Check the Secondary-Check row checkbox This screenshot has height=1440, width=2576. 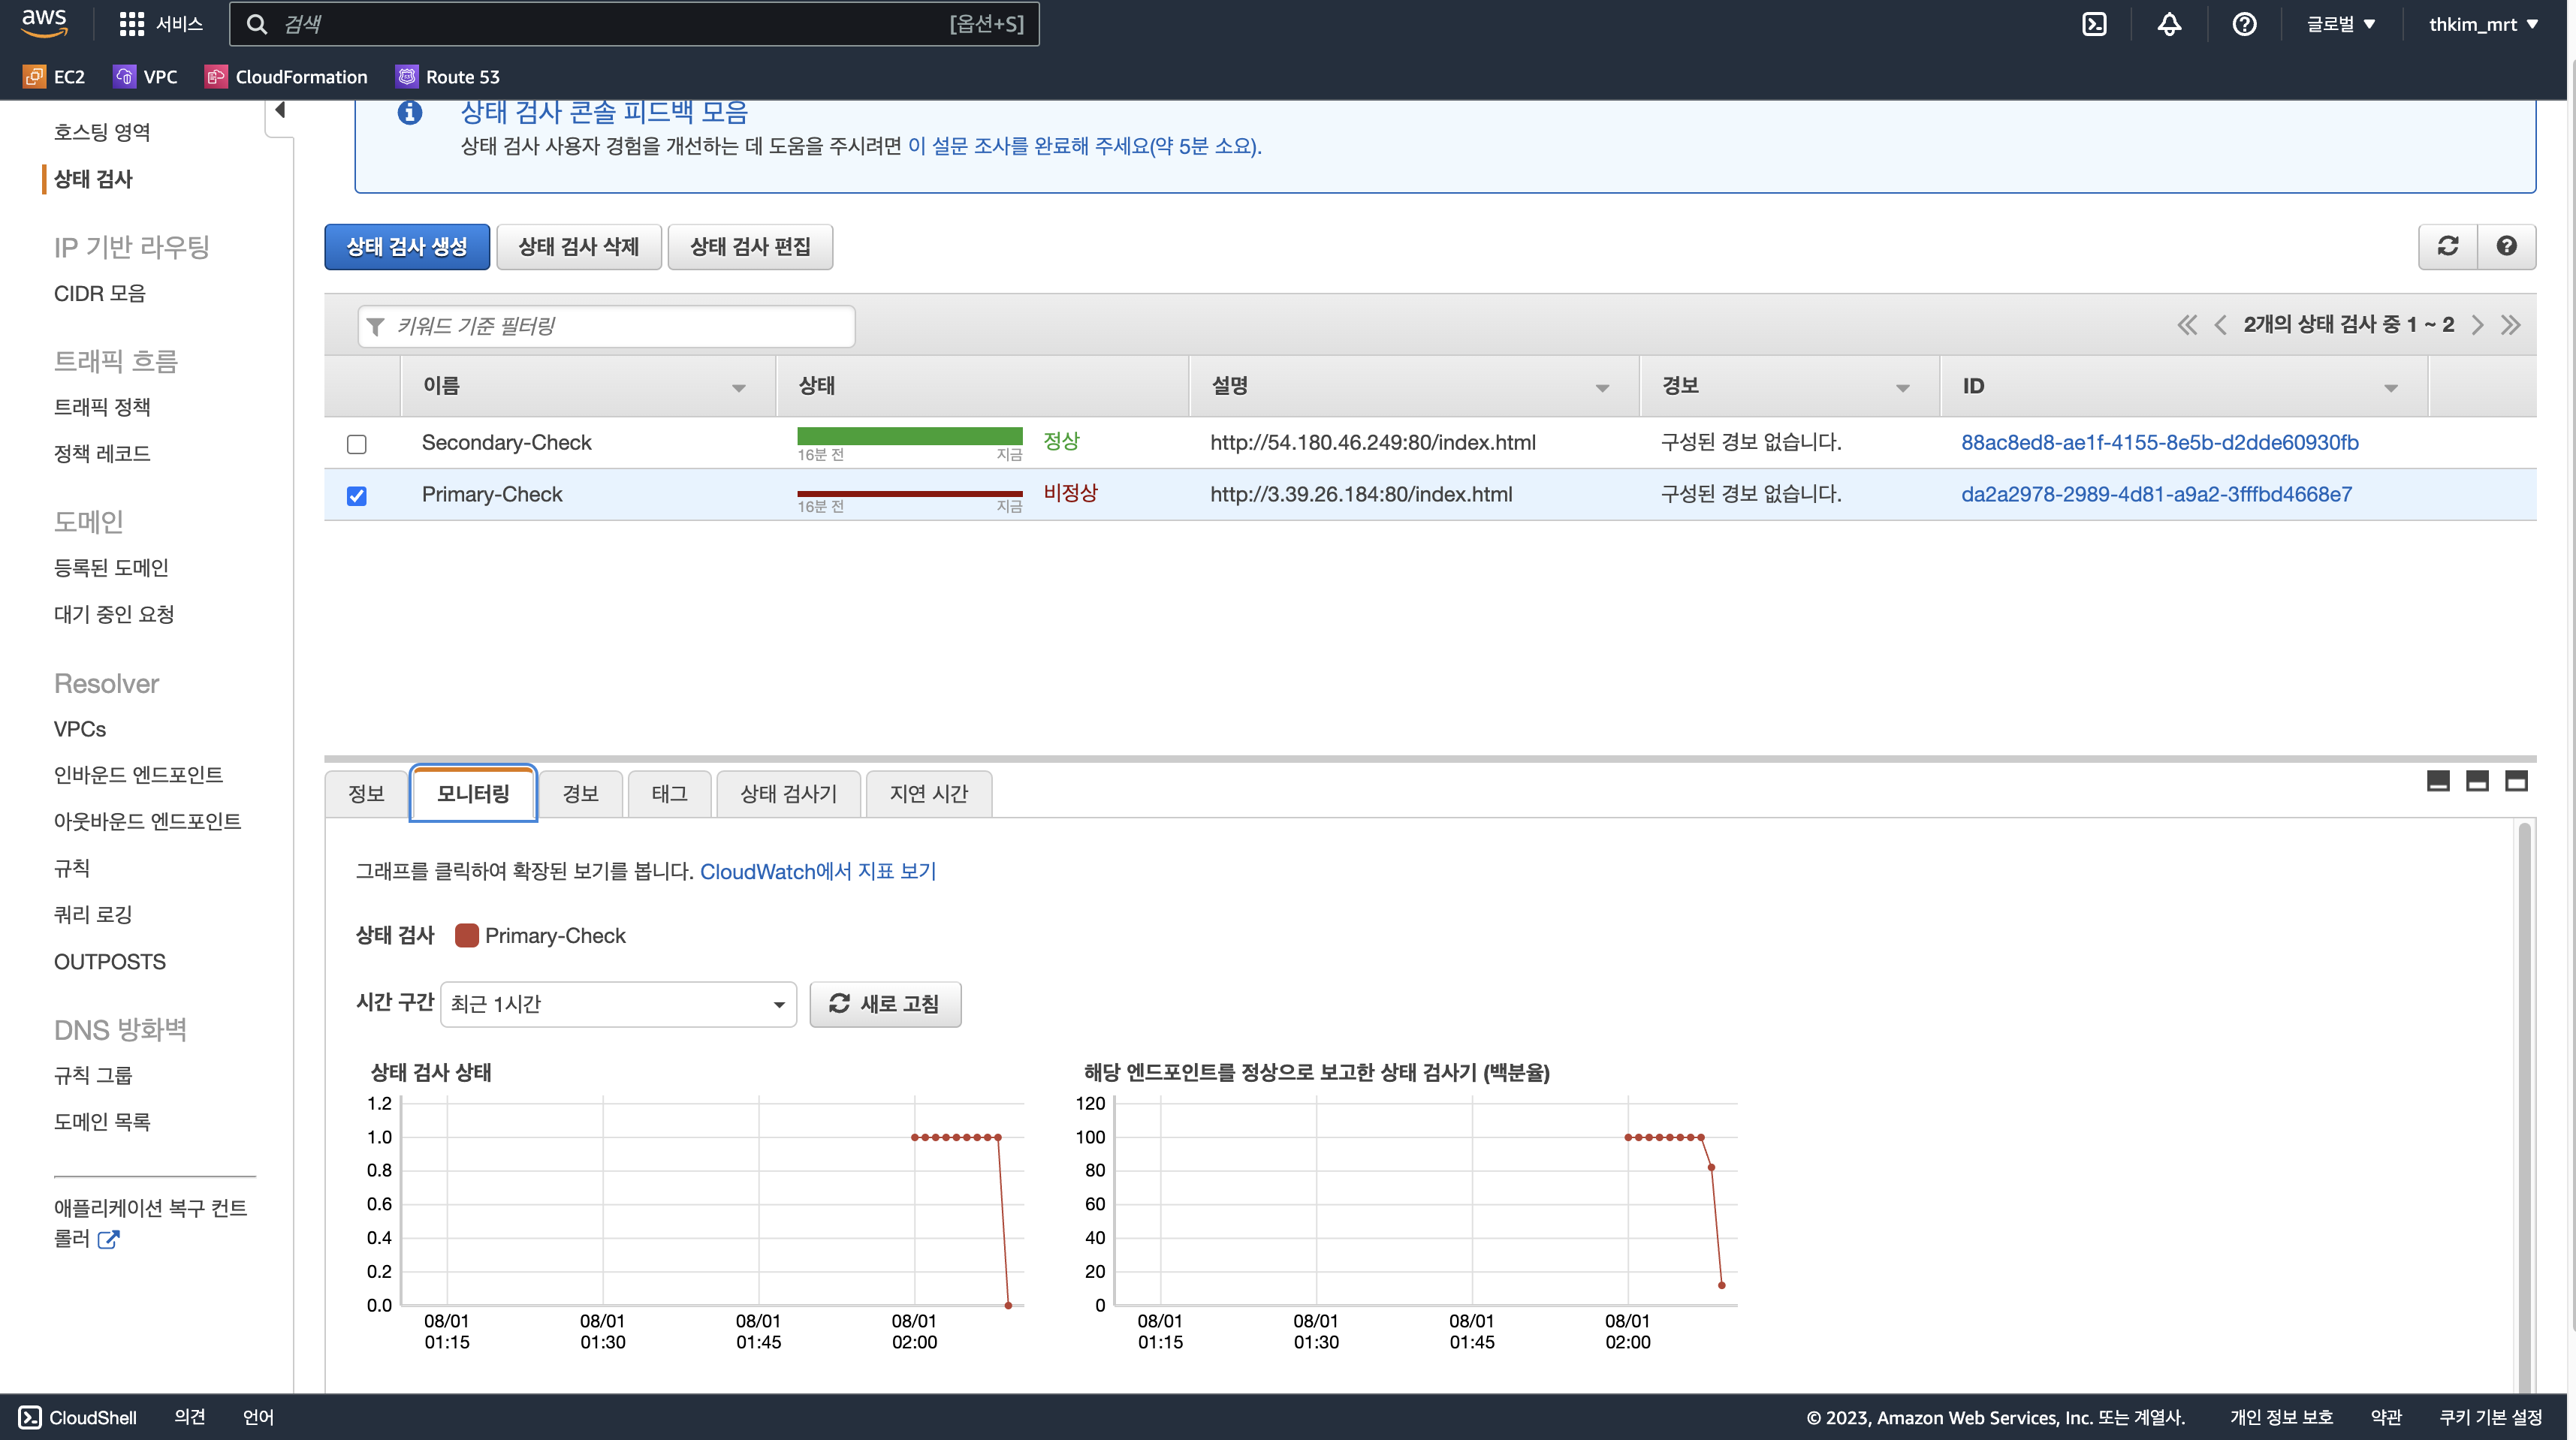pos(357,443)
